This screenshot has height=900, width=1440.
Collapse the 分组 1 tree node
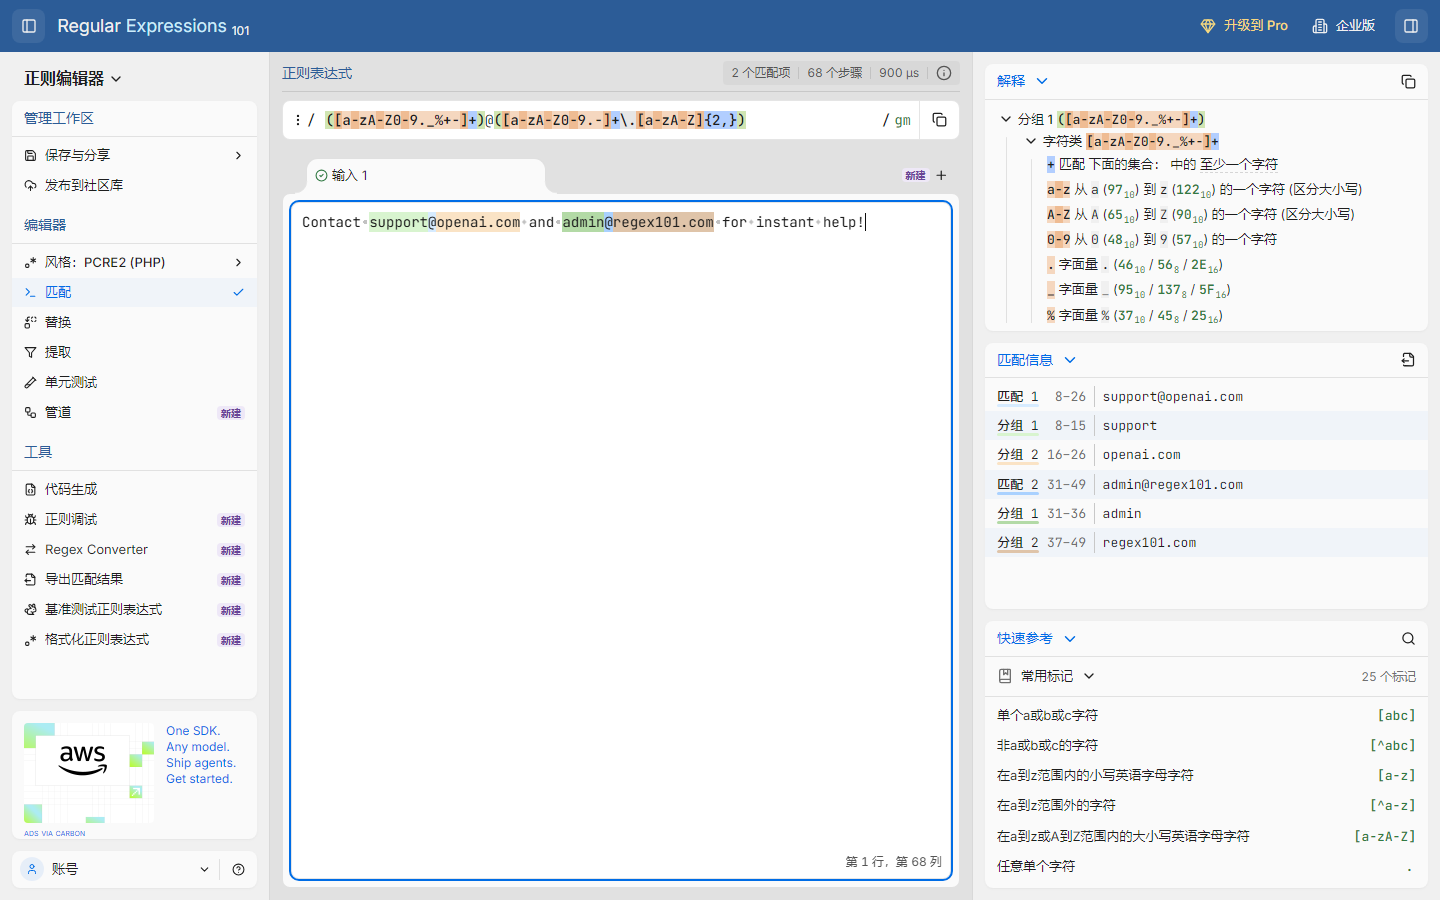point(1006,119)
